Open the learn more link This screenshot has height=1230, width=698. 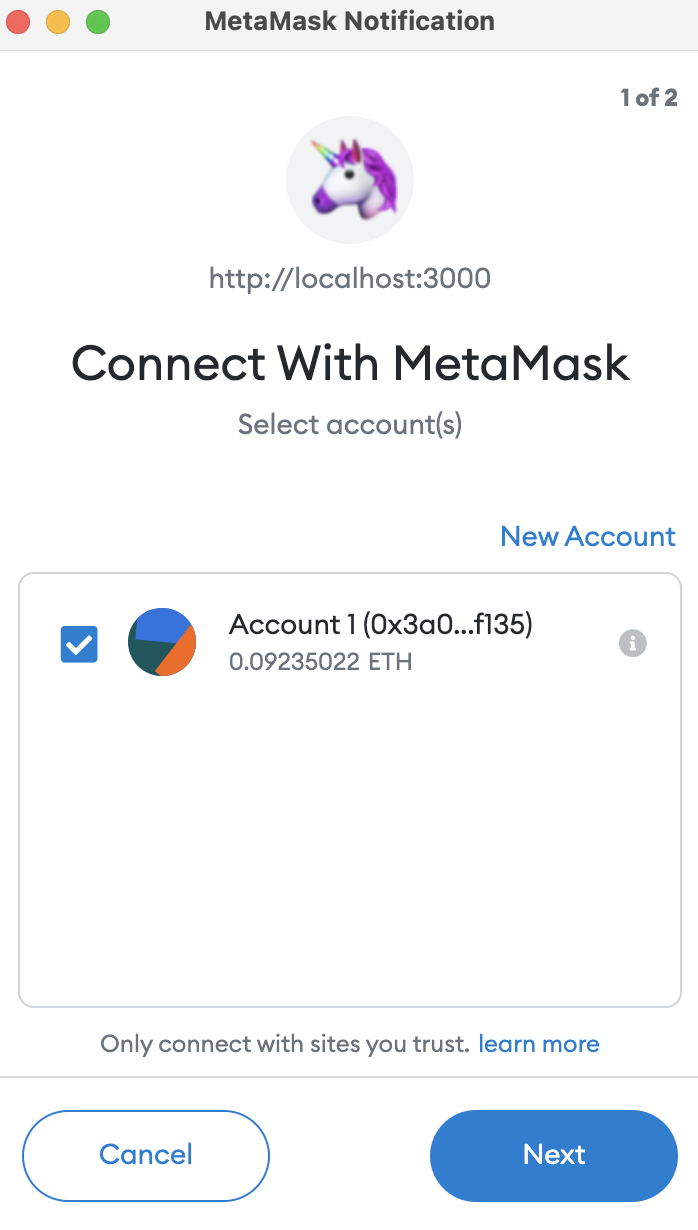539,1044
